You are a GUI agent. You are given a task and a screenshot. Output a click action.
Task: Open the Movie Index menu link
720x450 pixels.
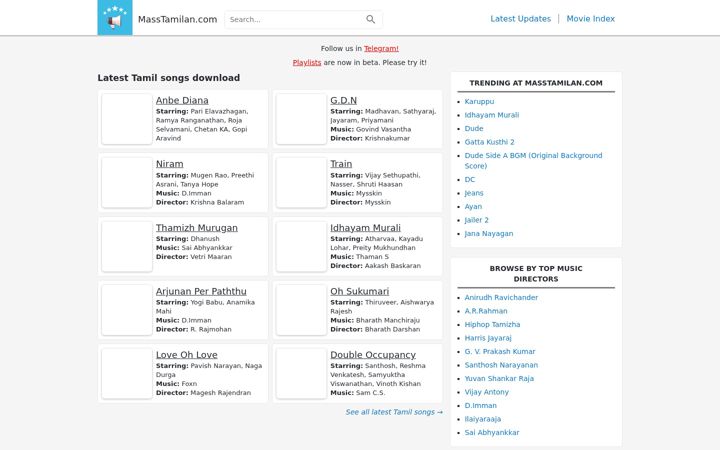pos(591,19)
